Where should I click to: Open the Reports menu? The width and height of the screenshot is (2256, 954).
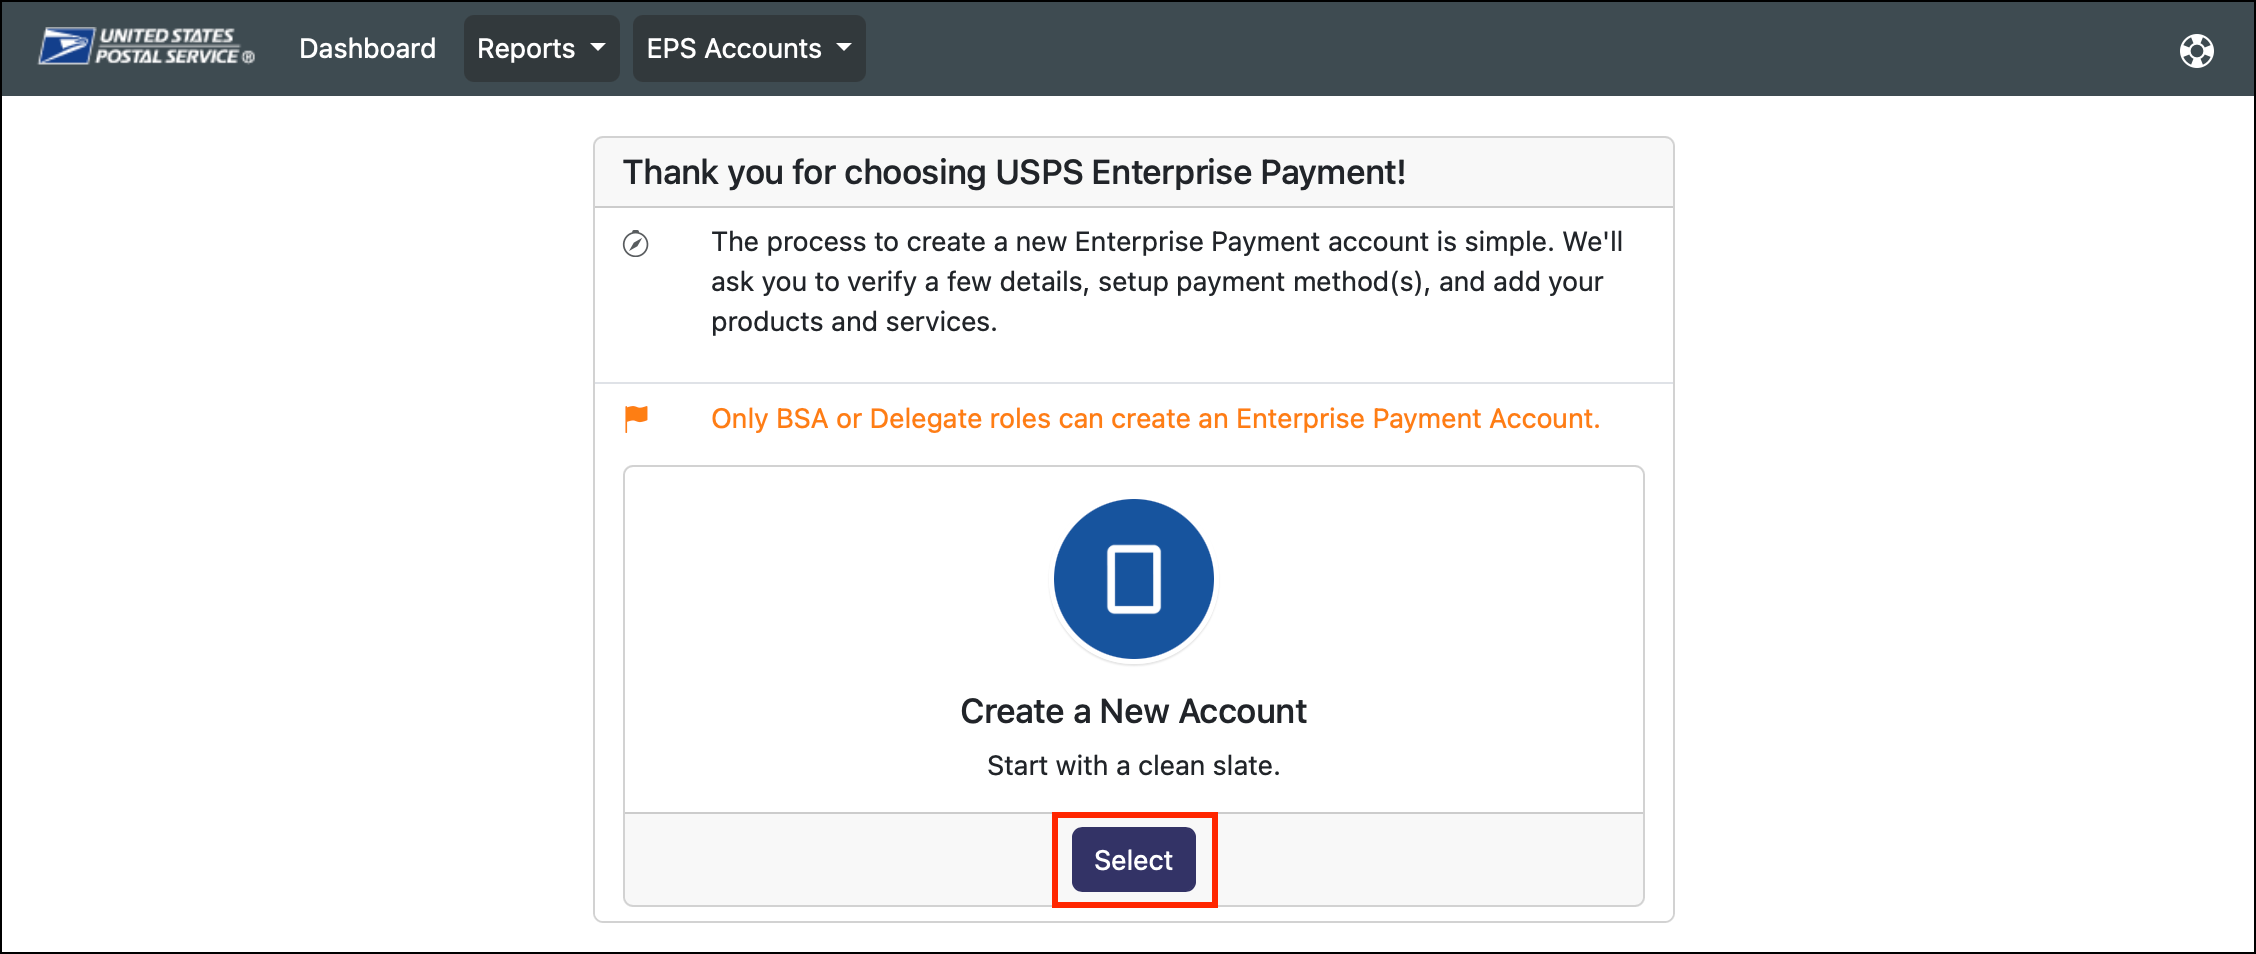527,48
